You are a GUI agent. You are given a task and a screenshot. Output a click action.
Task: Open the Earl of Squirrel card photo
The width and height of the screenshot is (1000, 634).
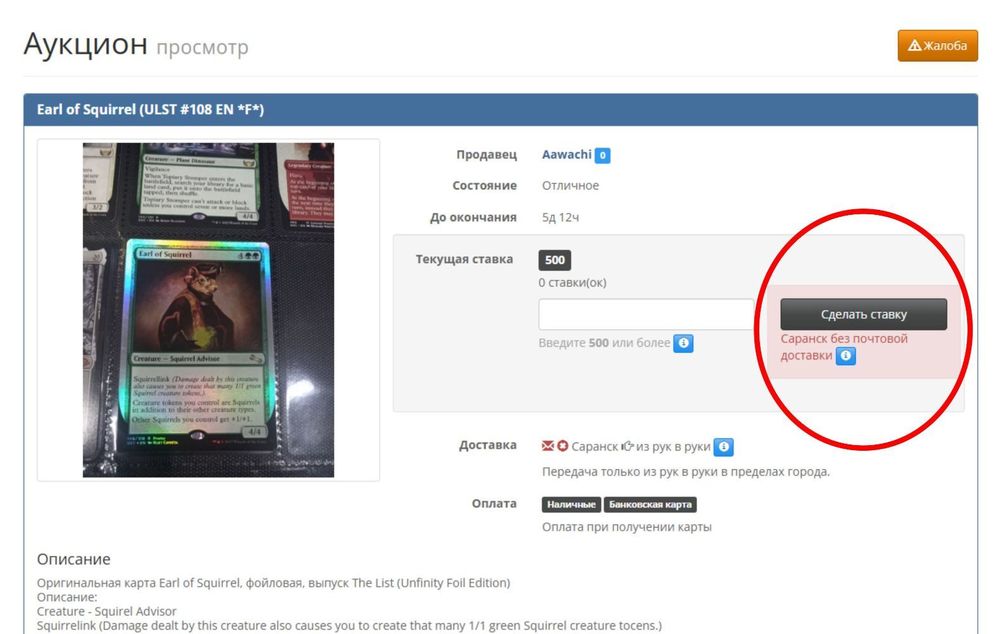[208, 310]
